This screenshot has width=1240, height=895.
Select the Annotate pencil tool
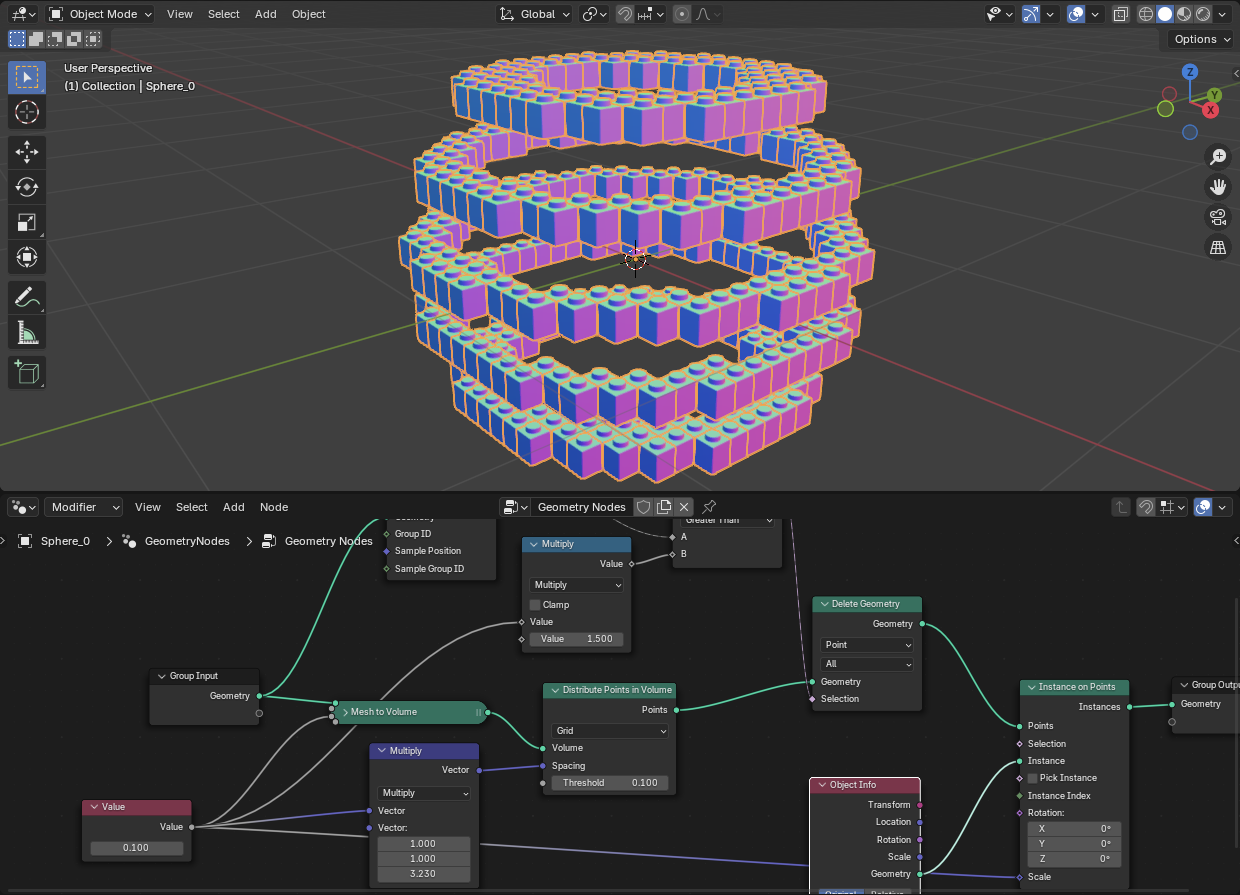(x=27, y=297)
